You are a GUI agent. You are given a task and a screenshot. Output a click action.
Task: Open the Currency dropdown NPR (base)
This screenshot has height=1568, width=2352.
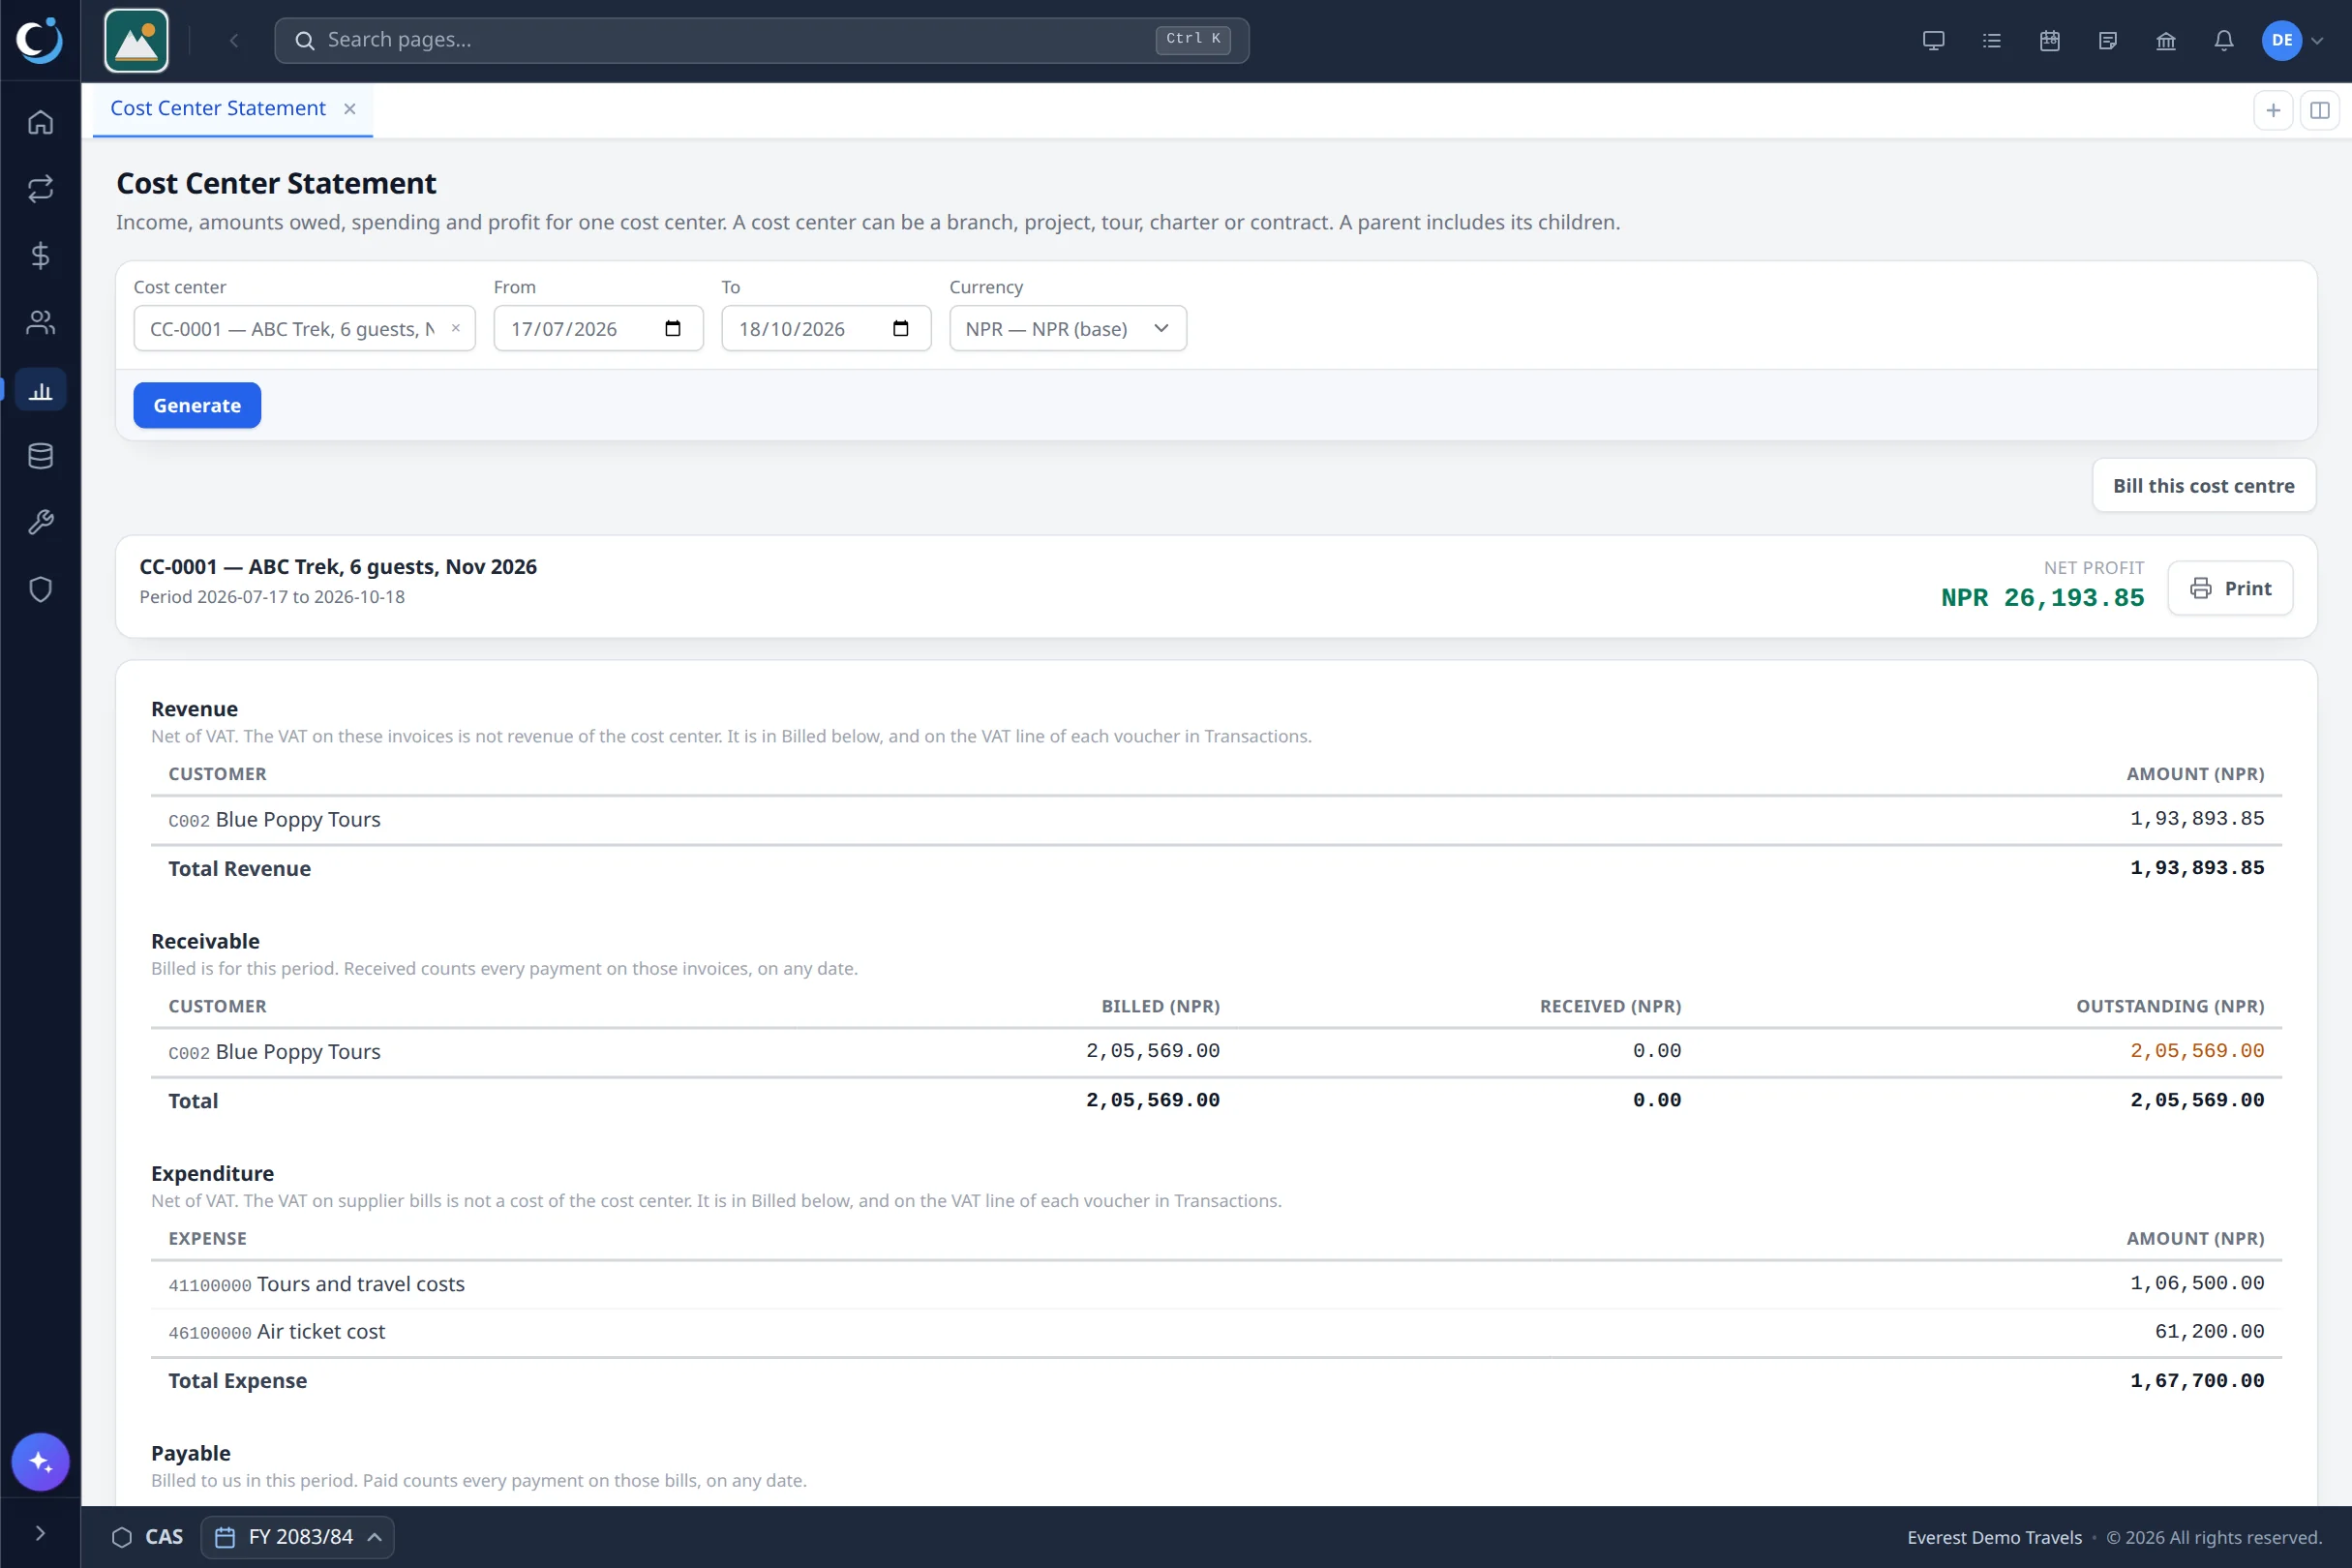point(1067,328)
